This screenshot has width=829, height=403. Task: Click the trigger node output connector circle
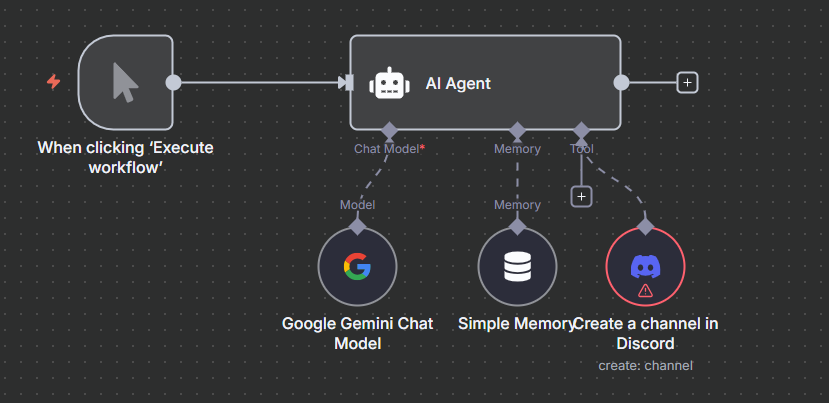coord(173,83)
